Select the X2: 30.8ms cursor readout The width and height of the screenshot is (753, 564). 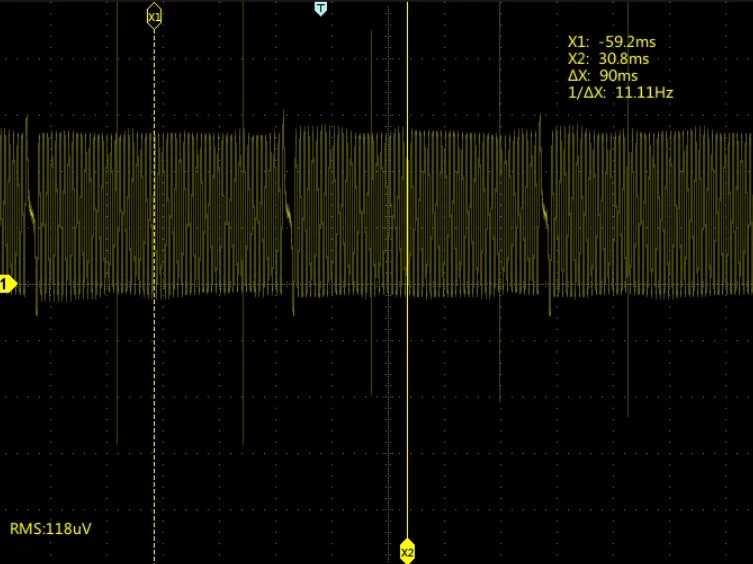coord(608,59)
